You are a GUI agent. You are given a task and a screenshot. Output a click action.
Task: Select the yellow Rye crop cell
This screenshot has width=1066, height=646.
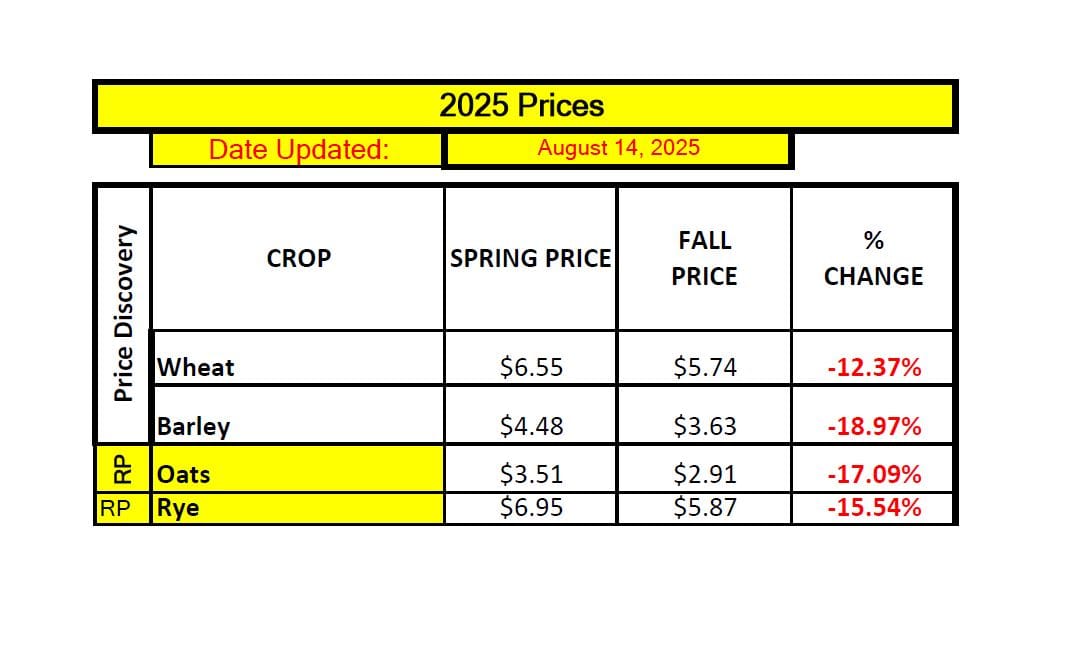[297, 508]
